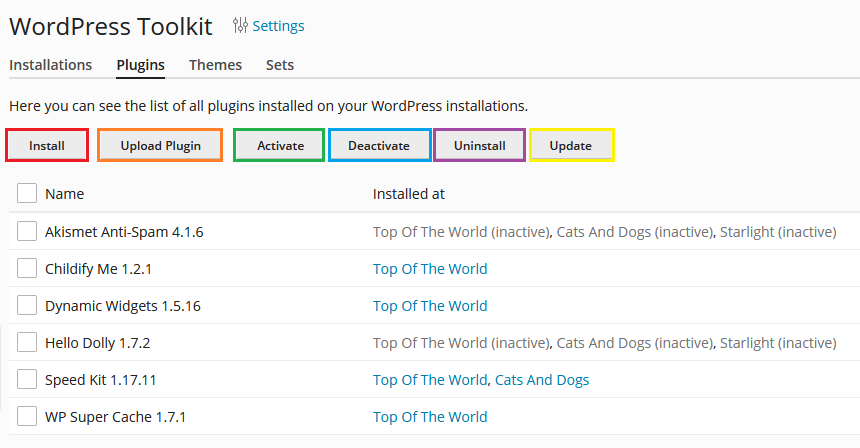Click the Upload Plugin button

(160, 145)
